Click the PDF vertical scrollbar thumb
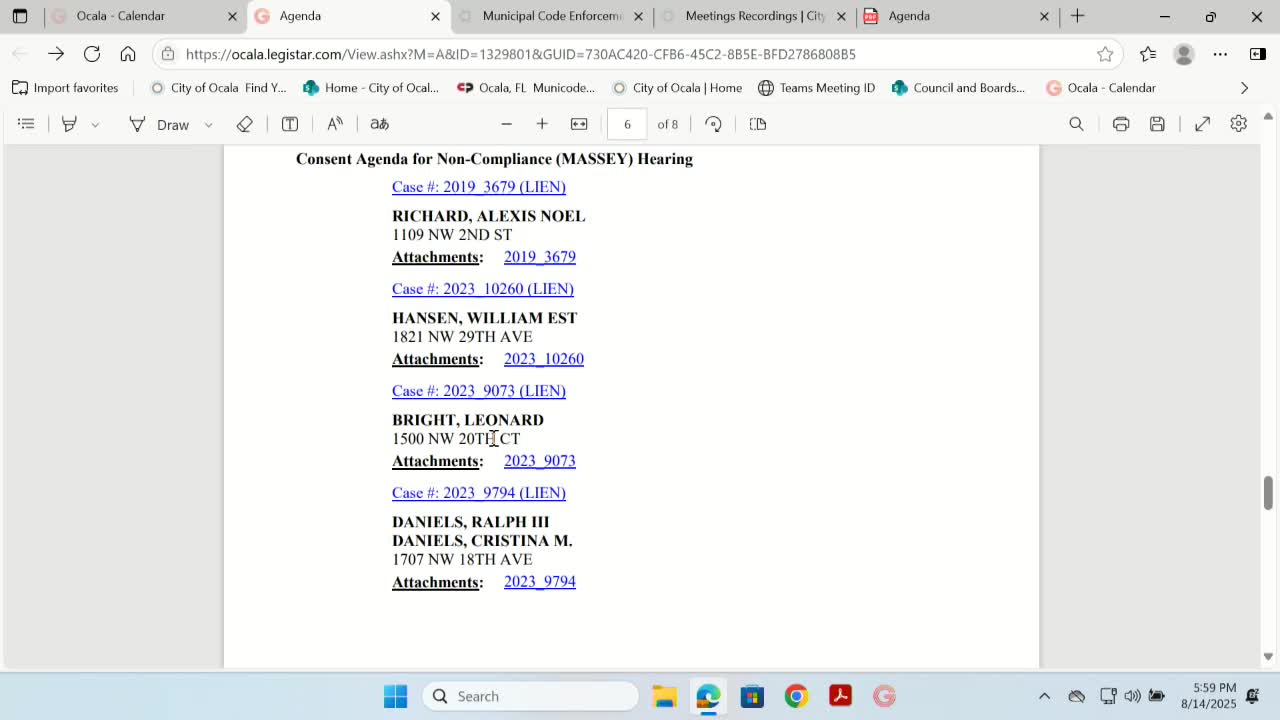 (1268, 494)
